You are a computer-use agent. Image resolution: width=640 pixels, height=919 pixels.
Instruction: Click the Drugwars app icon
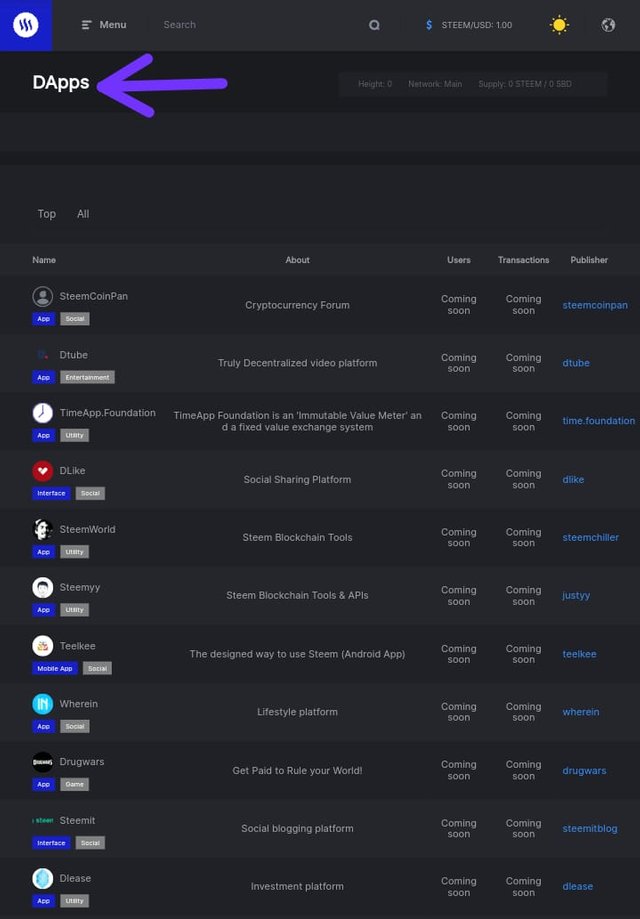click(x=43, y=762)
